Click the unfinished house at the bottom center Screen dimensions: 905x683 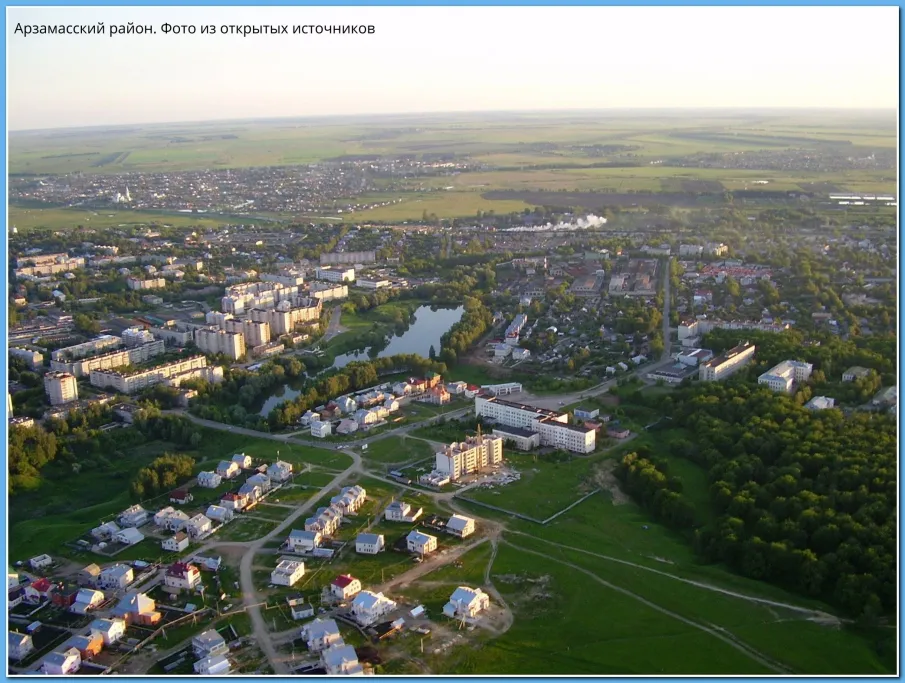click(466, 602)
